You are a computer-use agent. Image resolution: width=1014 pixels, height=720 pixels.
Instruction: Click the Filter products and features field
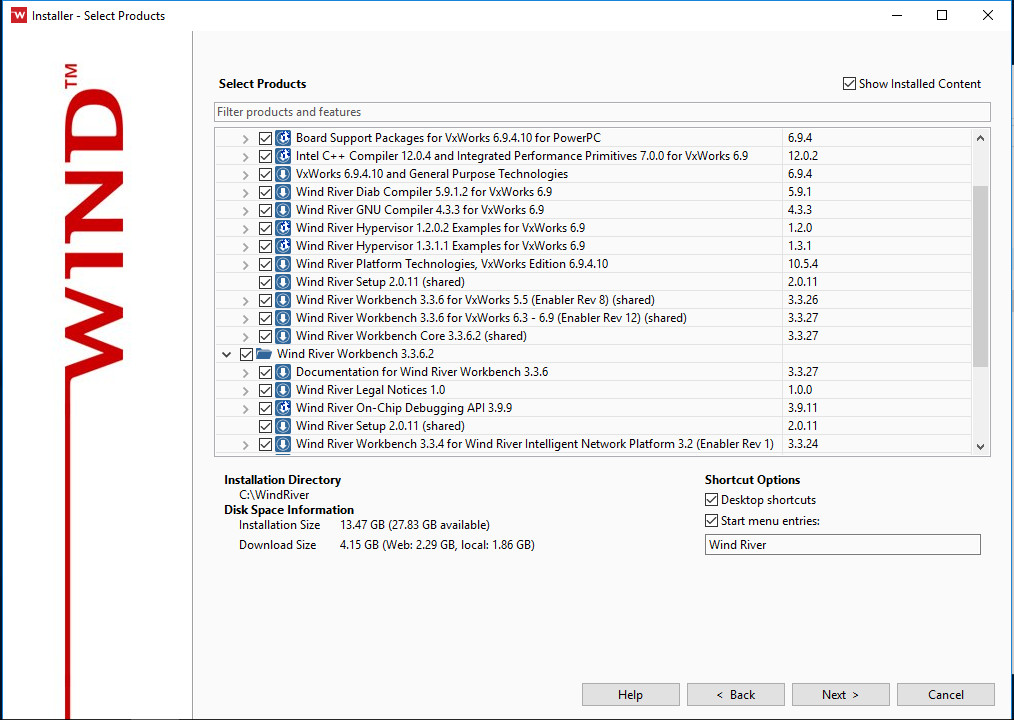(602, 112)
